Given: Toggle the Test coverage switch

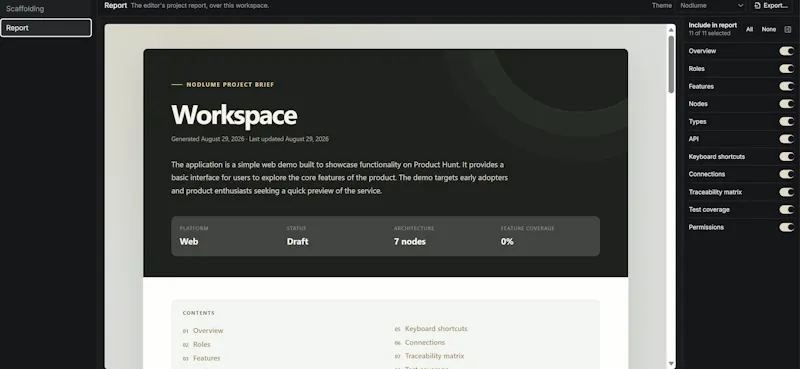Looking at the screenshot, I should click(x=786, y=210).
